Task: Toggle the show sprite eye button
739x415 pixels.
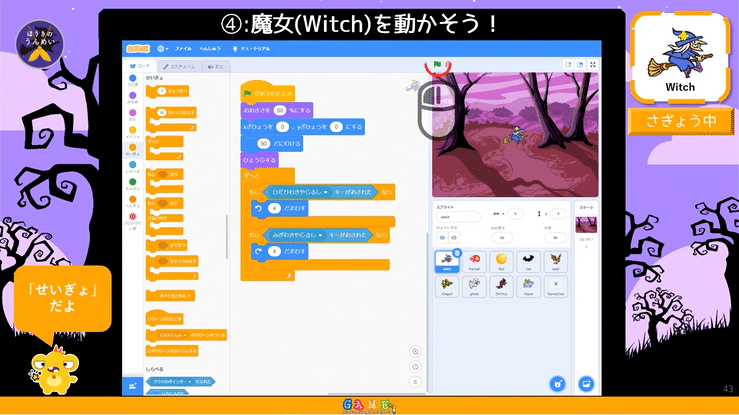Action: point(442,237)
